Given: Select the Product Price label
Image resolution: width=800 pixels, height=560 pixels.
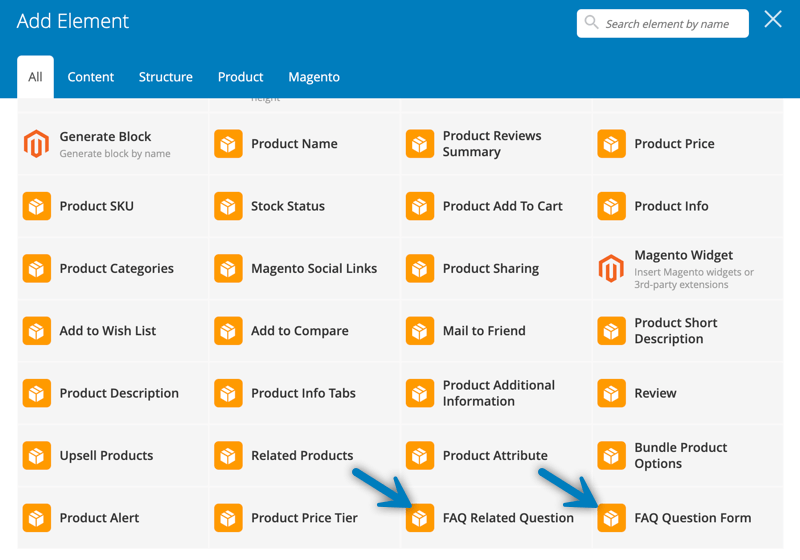Looking at the screenshot, I should click(674, 144).
